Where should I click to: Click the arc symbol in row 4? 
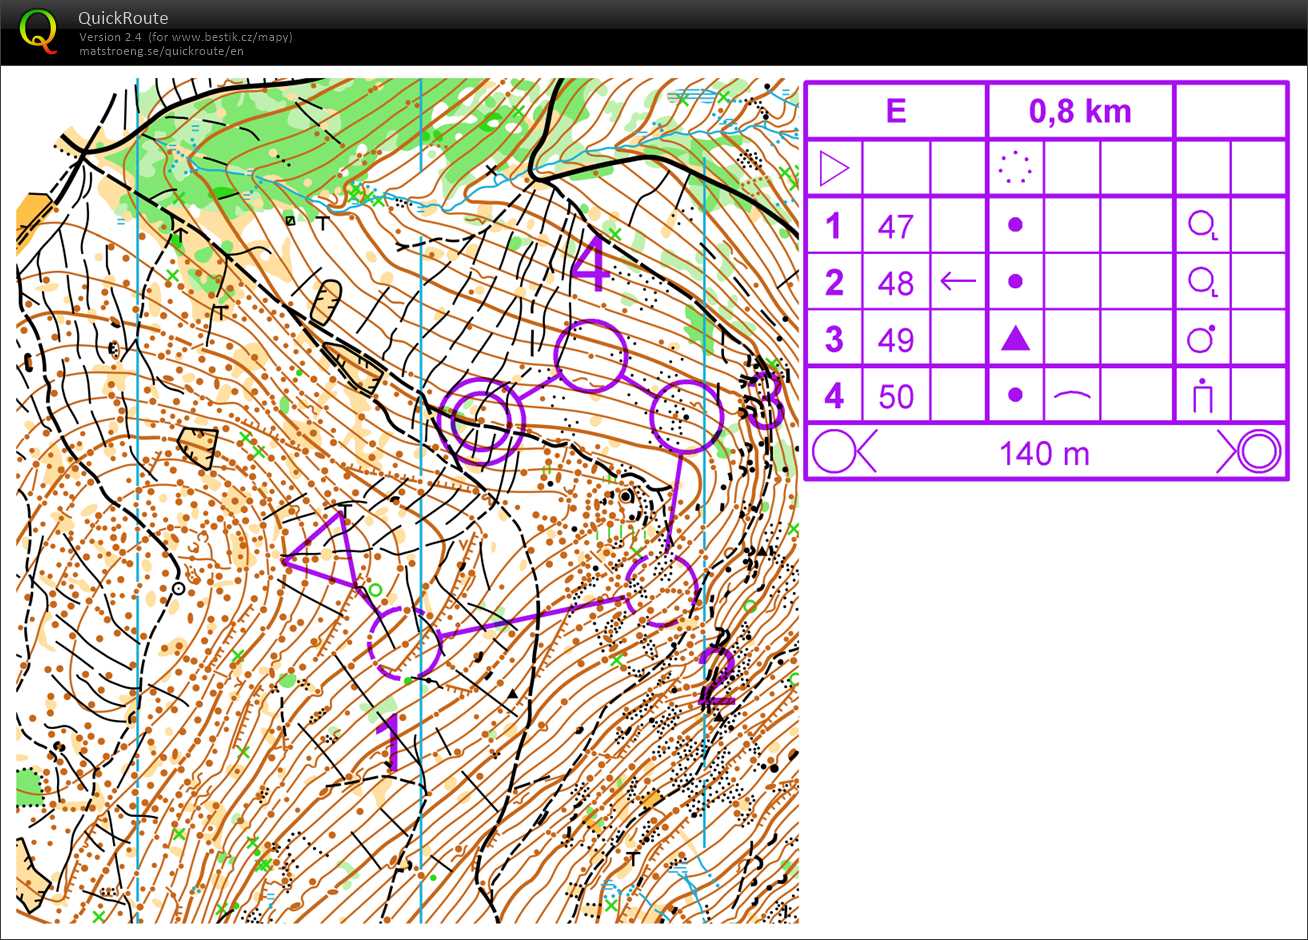point(1071,396)
